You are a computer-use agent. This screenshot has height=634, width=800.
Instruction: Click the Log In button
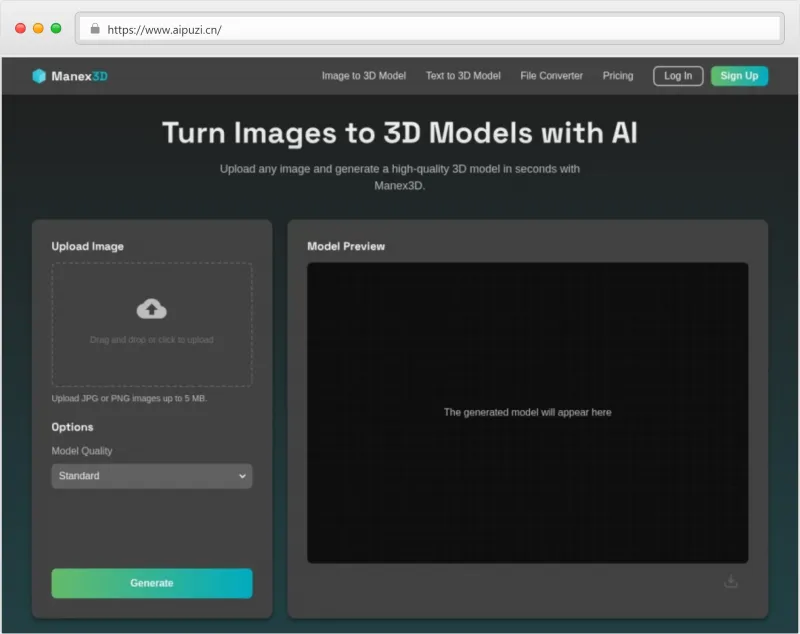(x=678, y=75)
